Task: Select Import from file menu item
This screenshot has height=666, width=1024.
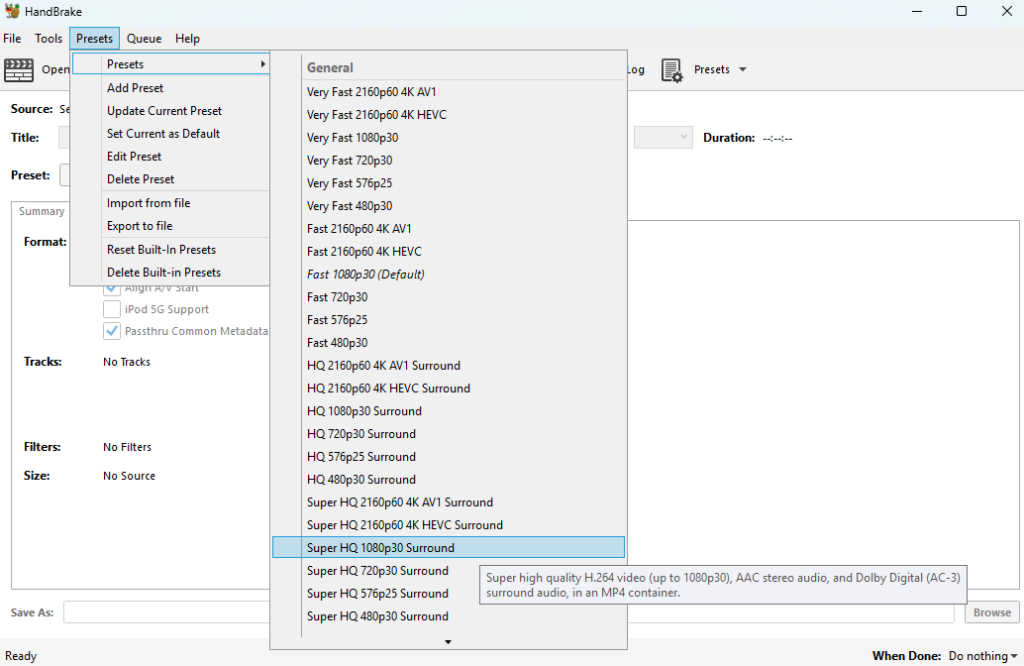Action: 148,203
